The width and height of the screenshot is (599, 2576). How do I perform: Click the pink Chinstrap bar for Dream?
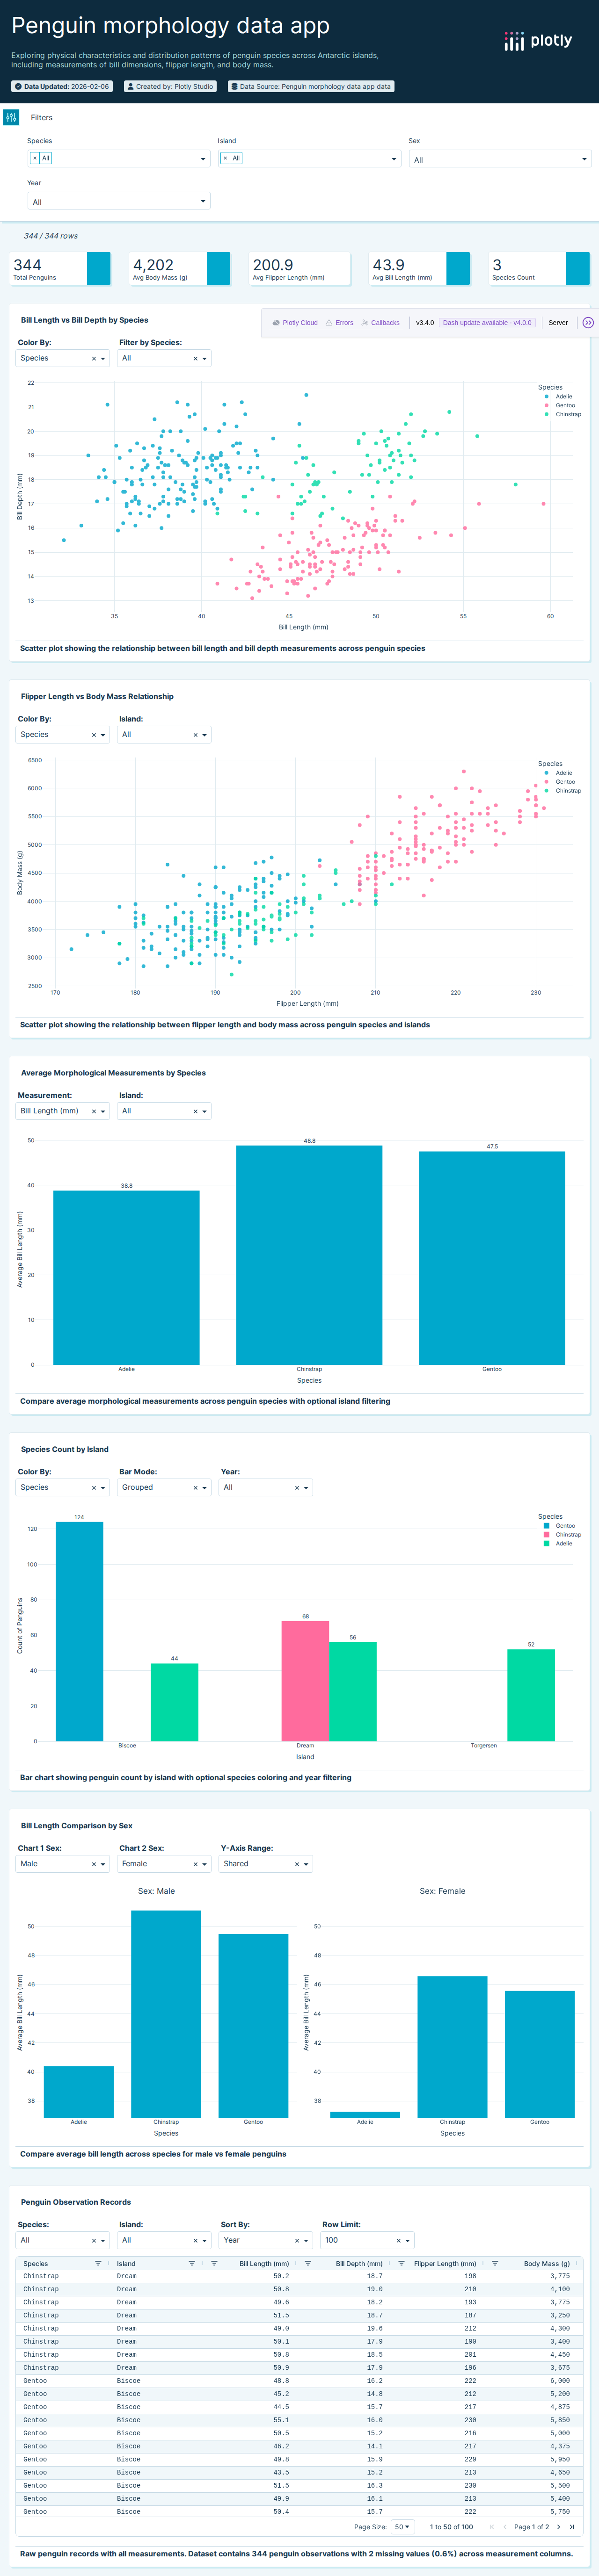coord(305,1681)
